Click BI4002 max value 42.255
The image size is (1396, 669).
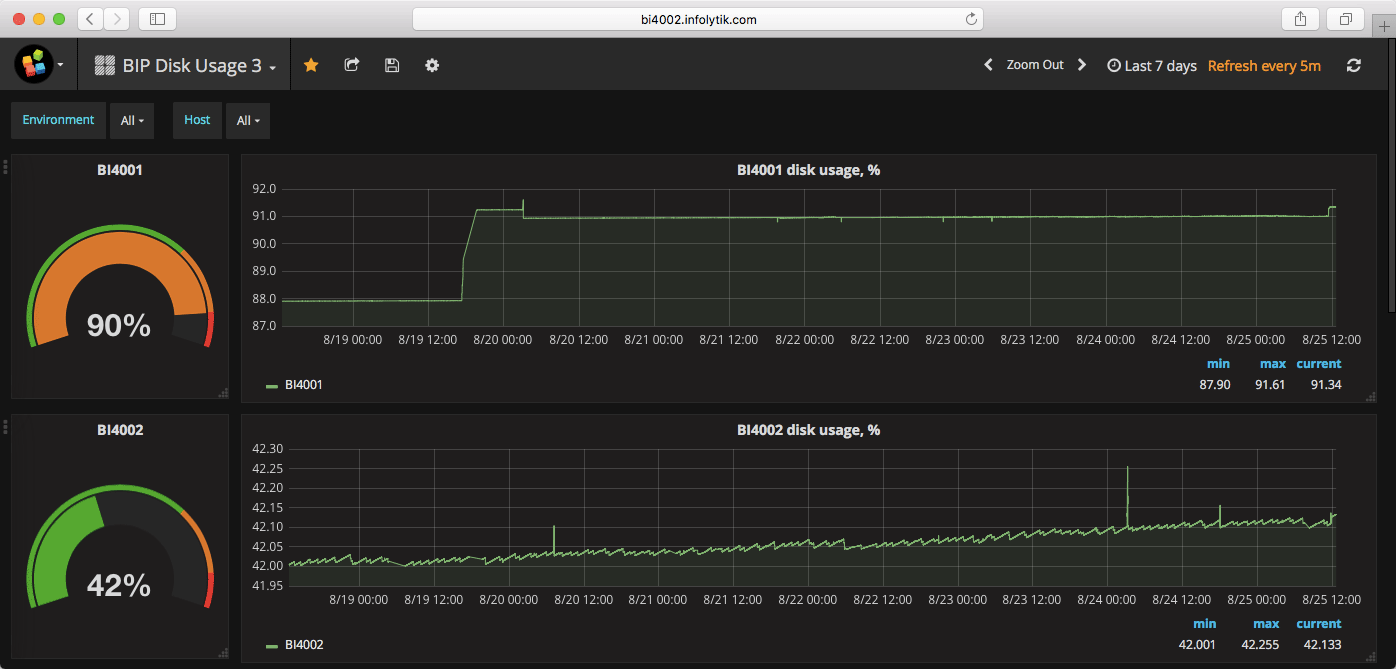click(x=1260, y=645)
